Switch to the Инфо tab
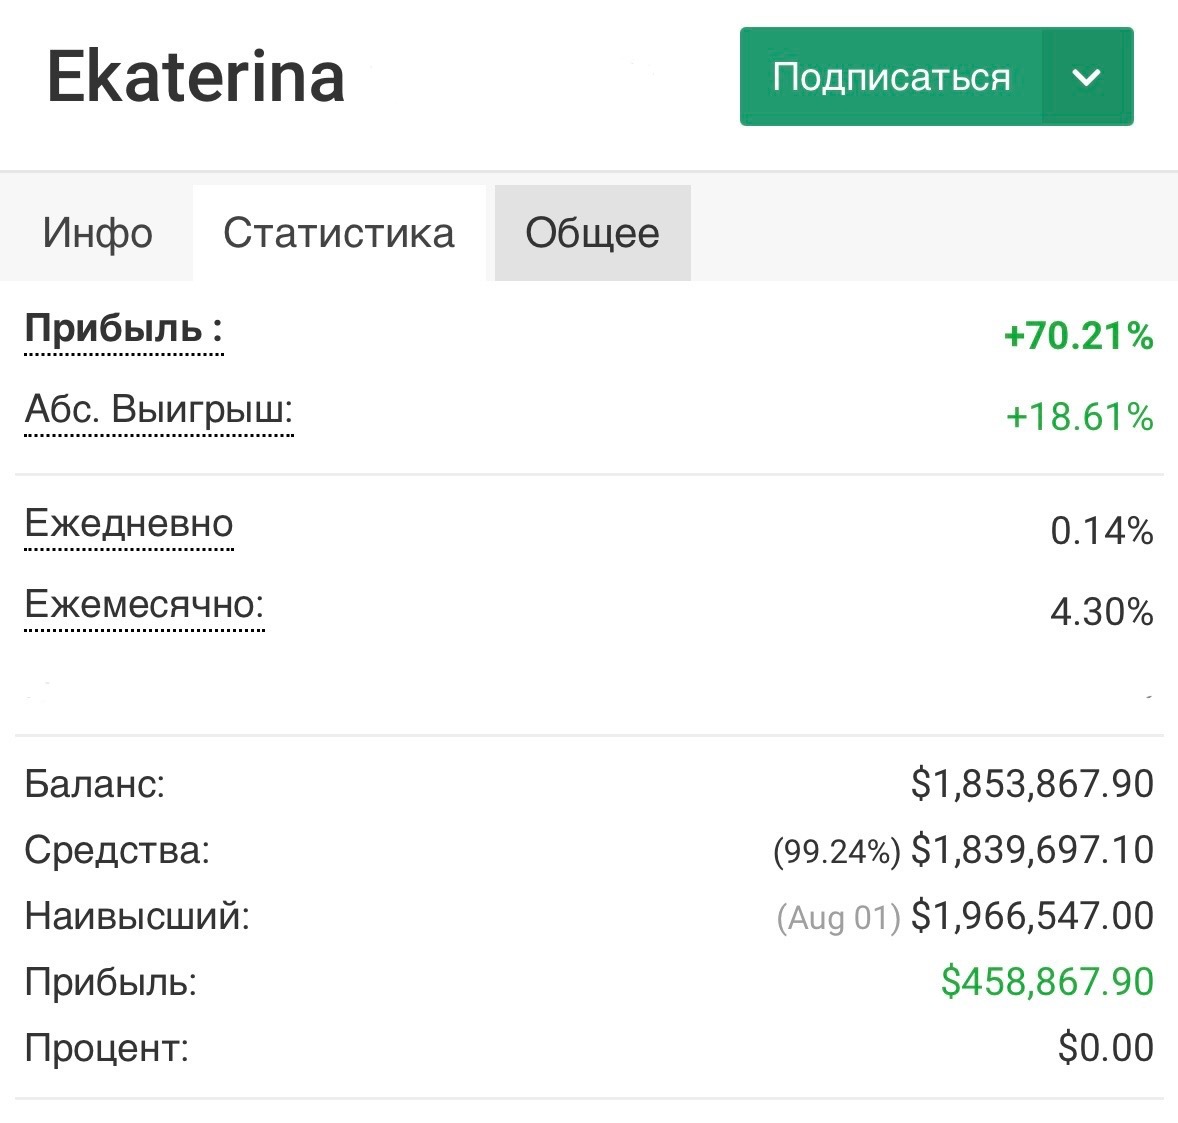 (97, 233)
